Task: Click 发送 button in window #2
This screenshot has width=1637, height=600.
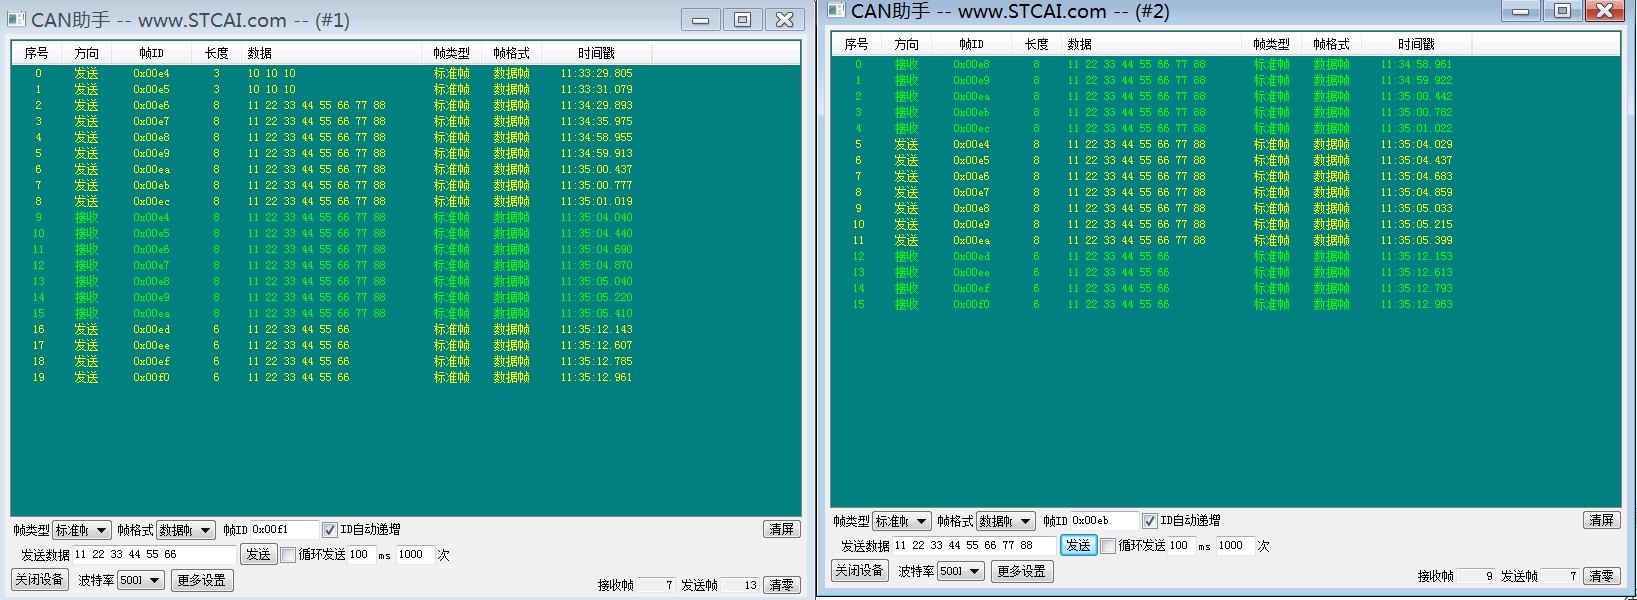Action: click(x=1078, y=545)
